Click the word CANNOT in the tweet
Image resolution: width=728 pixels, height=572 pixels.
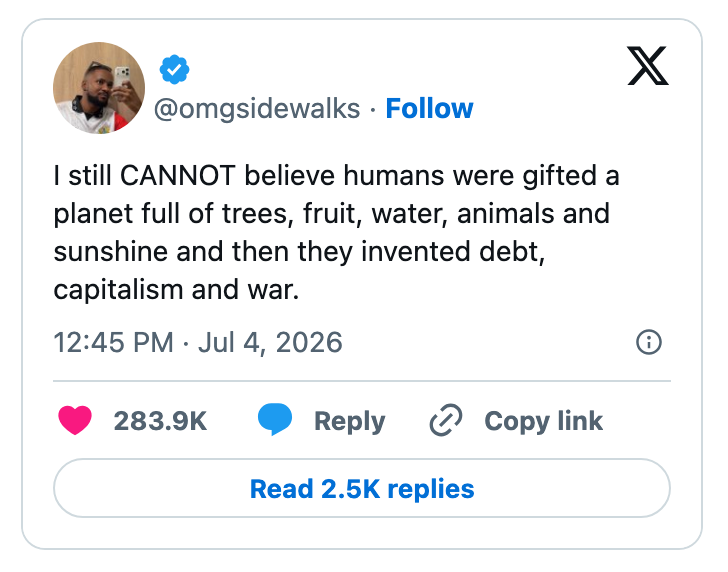coord(178,176)
